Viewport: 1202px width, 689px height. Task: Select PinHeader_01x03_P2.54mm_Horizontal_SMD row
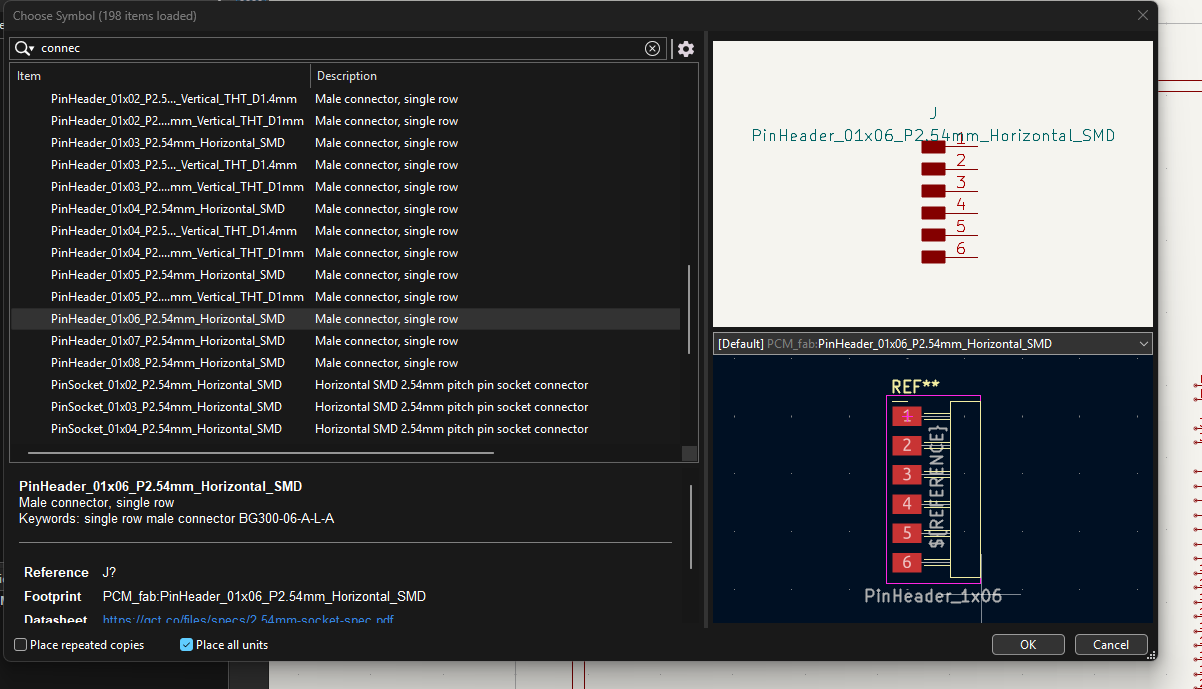pyautogui.click(x=345, y=143)
